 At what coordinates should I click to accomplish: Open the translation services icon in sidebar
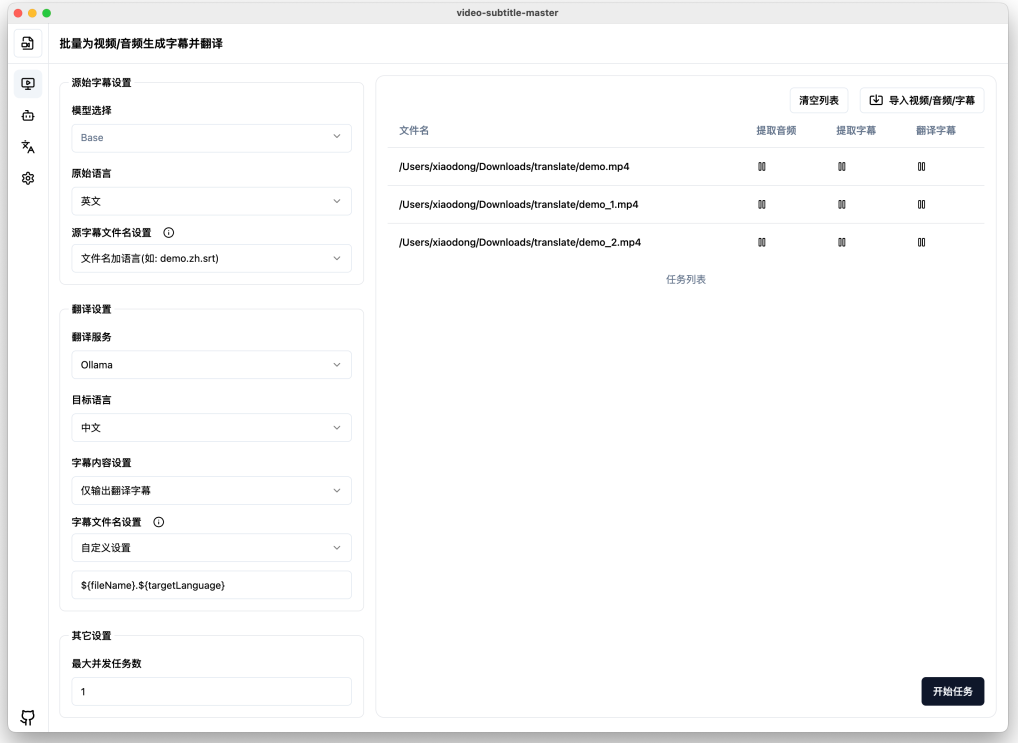pyautogui.click(x=28, y=147)
